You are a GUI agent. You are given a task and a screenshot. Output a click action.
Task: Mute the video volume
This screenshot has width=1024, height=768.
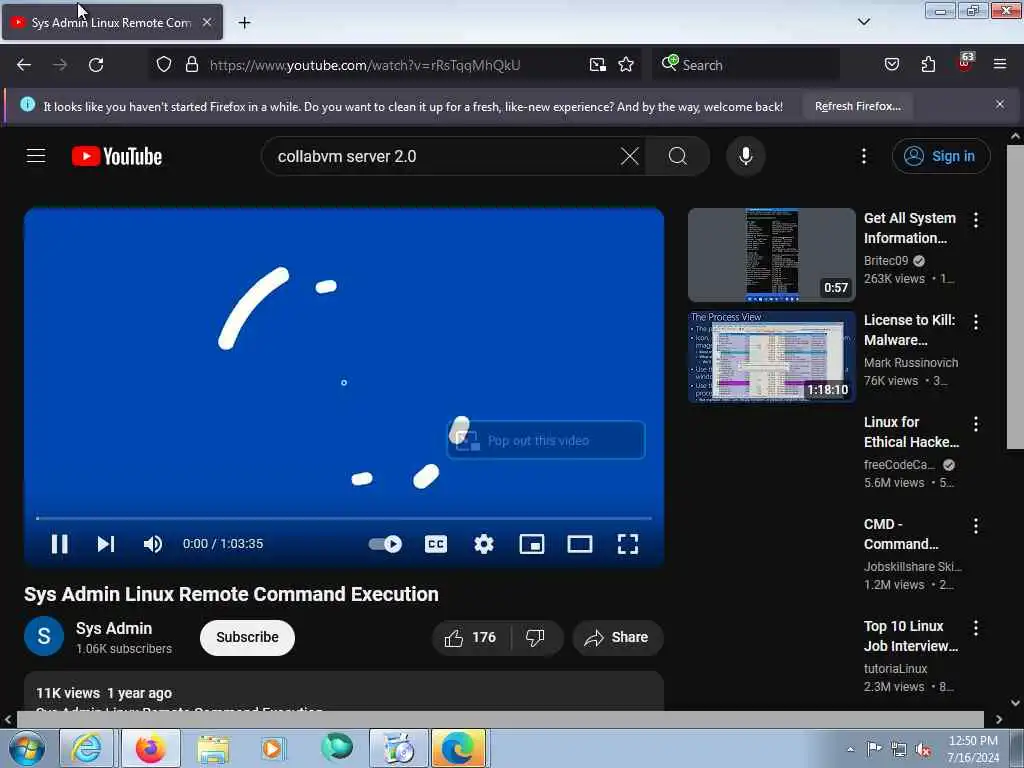coord(153,544)
